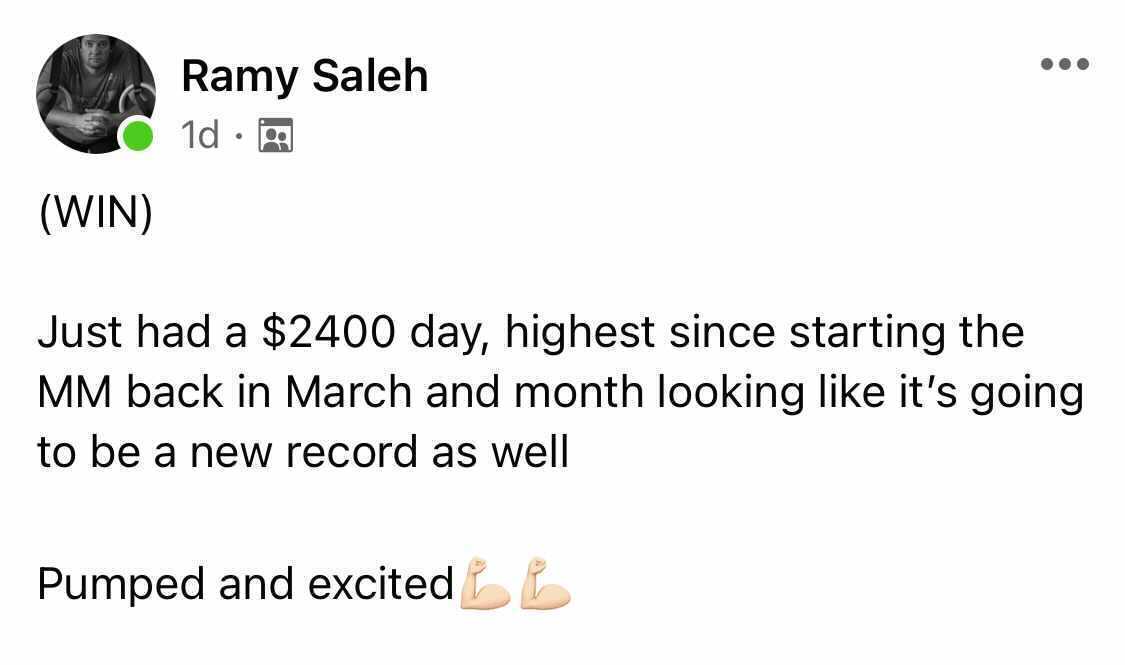Image resolution: width=1125 pixels, height=665 pixels.
Task: Click the $2400 amount in the post
Action: pos(329,332)
